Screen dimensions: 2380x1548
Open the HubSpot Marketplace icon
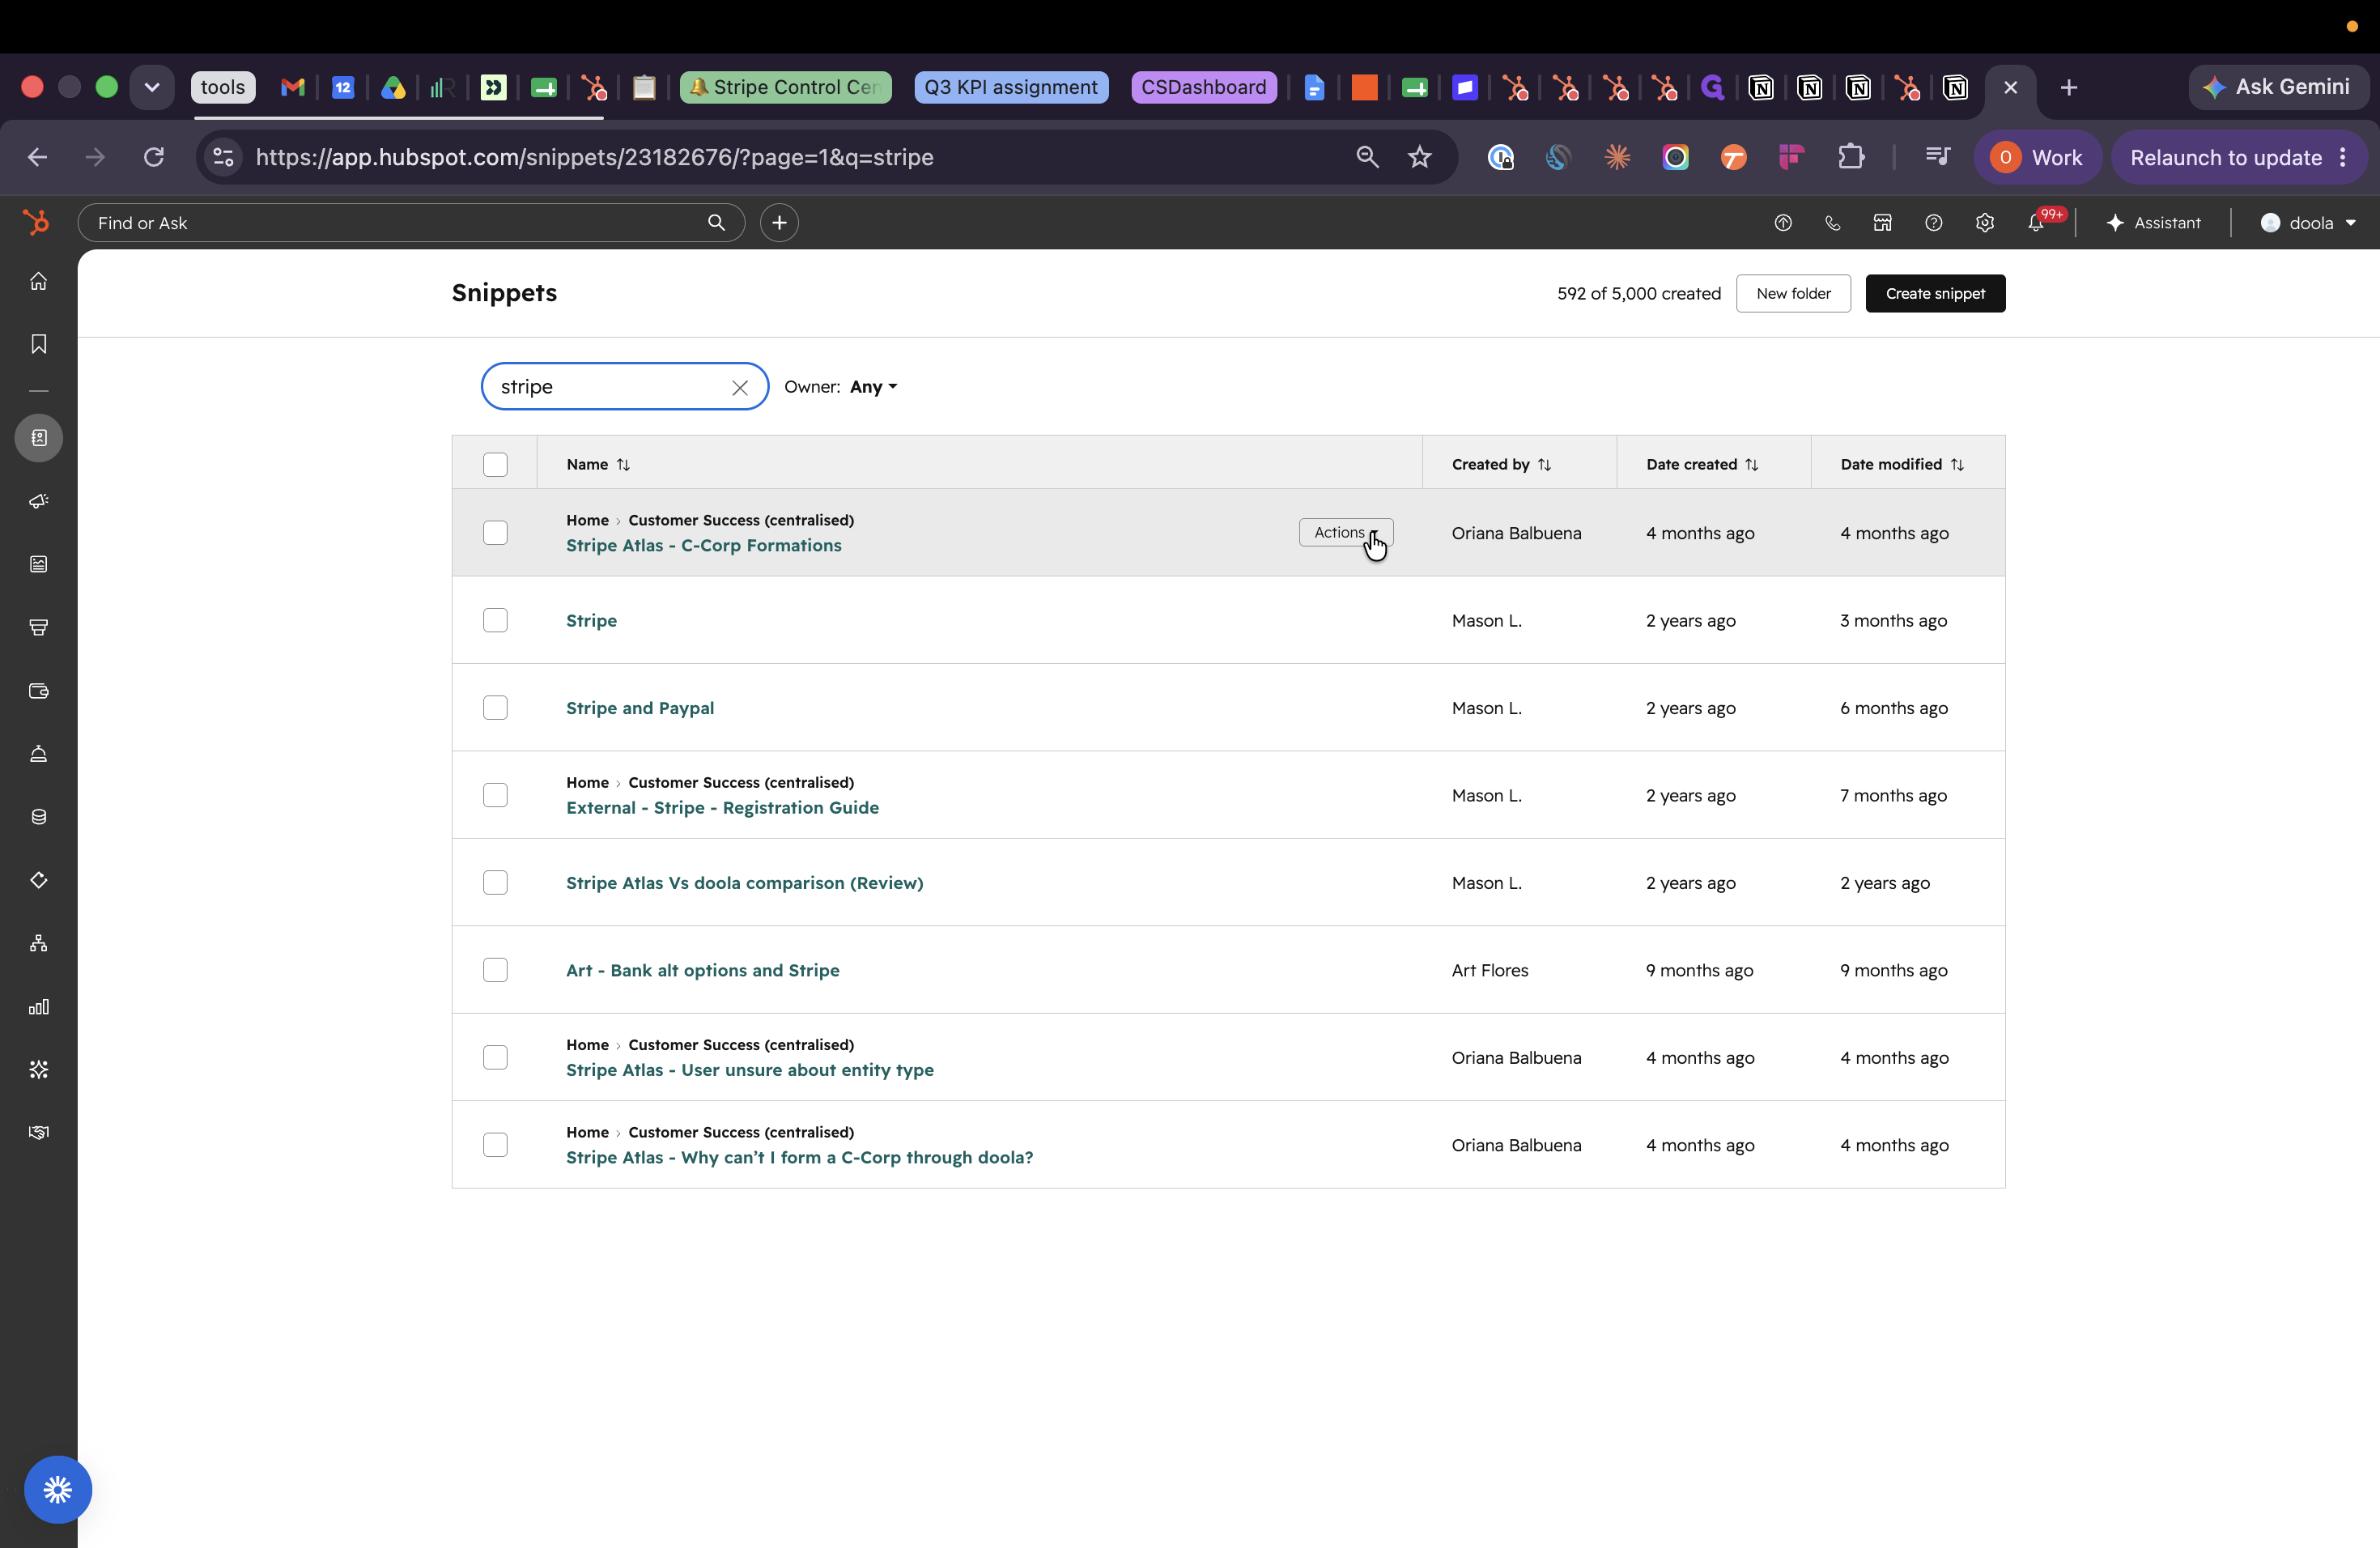coord(1882,223)
